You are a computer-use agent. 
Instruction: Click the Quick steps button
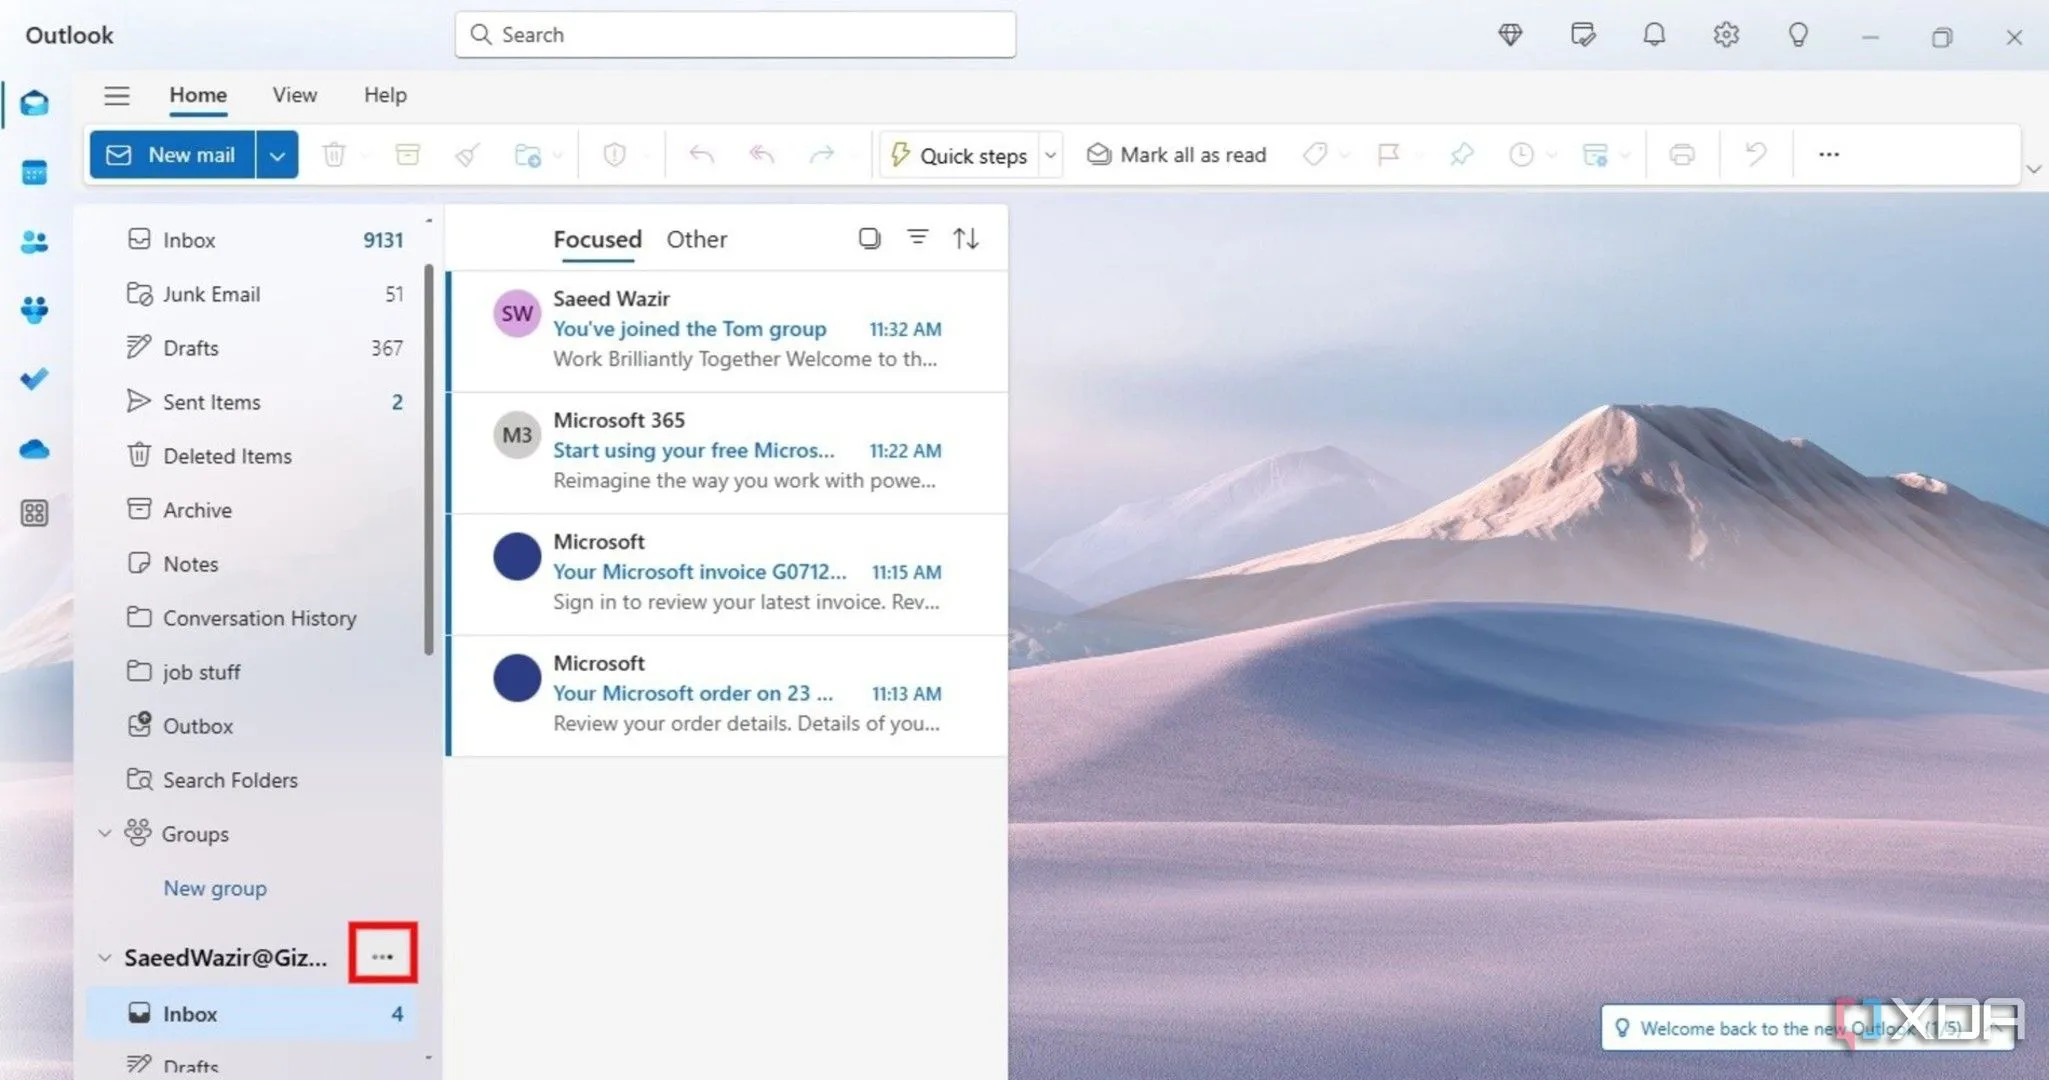click(960, 155)
